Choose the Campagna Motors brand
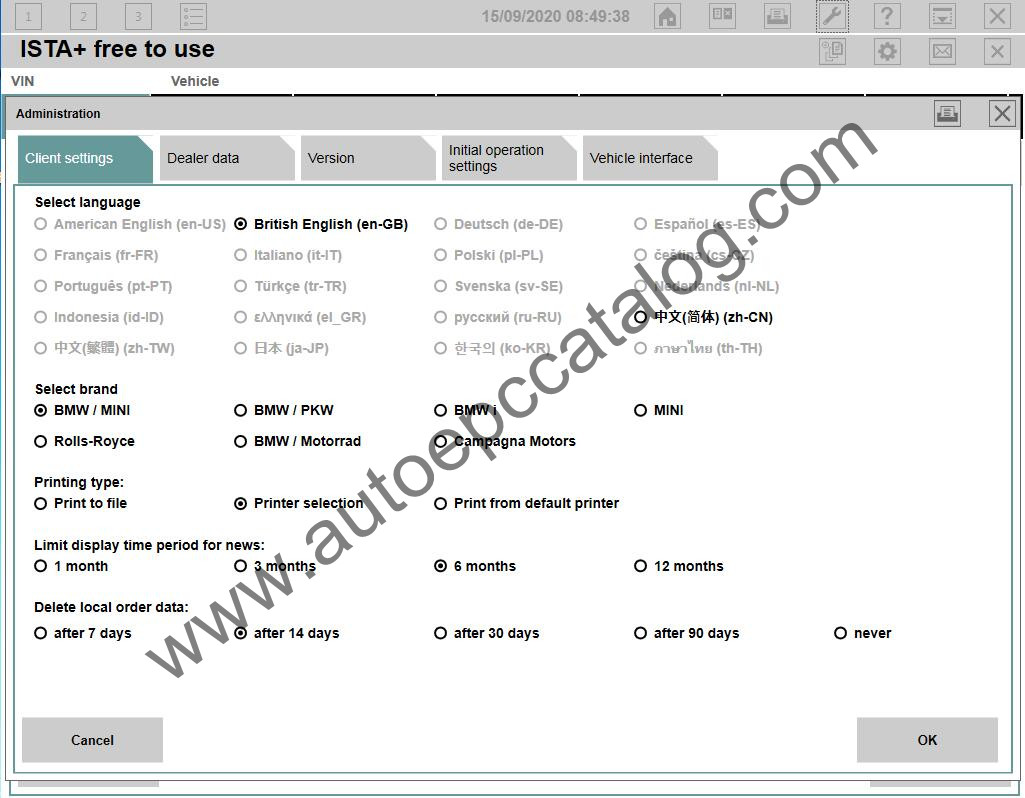 505,441
